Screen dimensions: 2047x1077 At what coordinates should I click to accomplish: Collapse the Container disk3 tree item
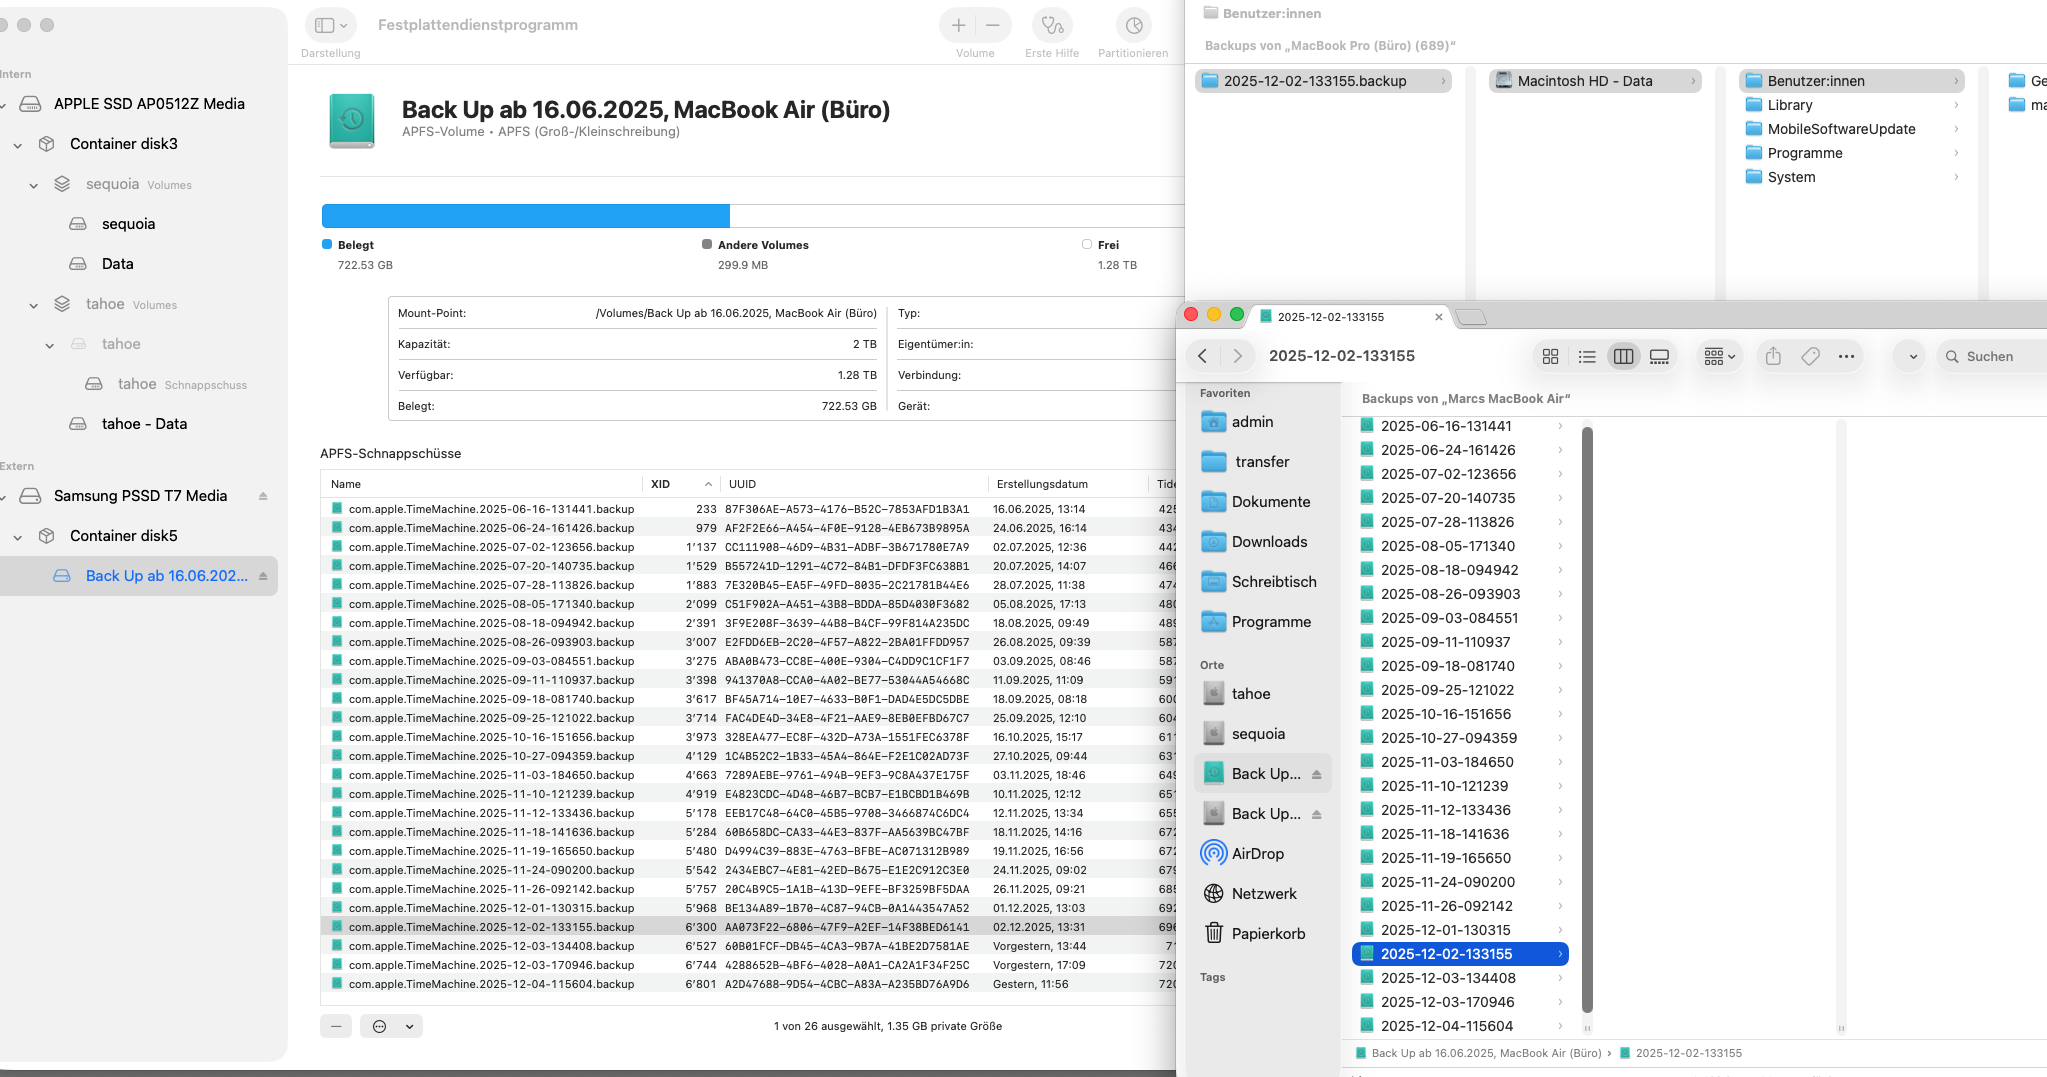pos(18,145)
